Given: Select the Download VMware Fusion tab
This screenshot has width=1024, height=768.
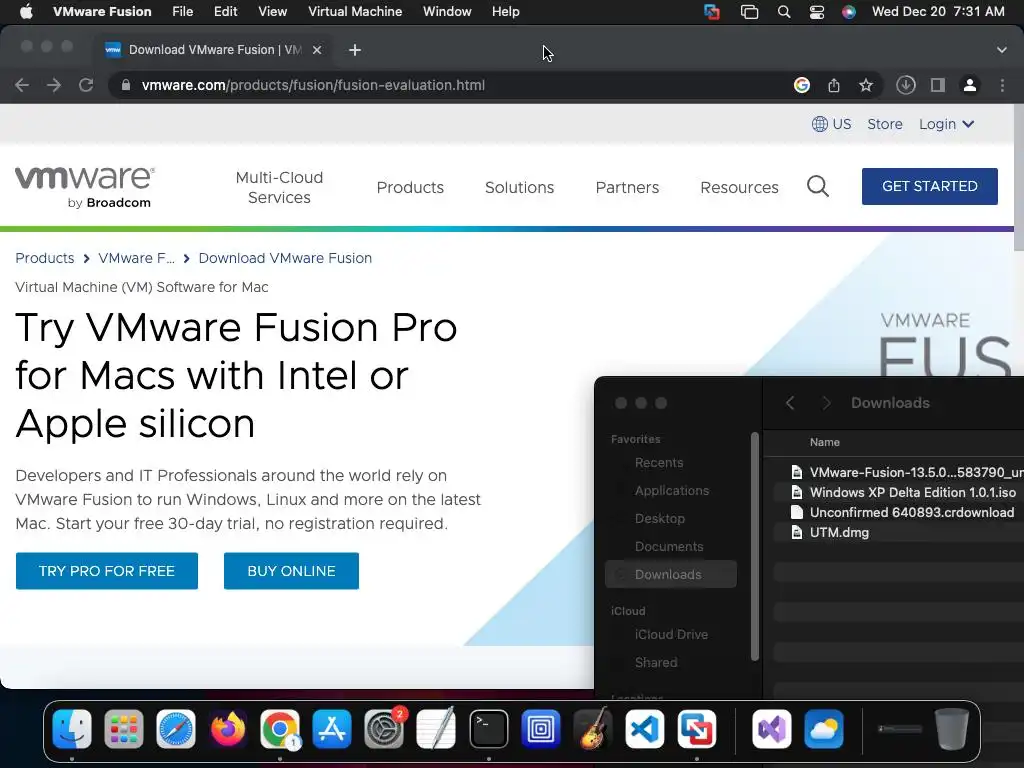Looking at the screenshot, I should pos(212,50).
